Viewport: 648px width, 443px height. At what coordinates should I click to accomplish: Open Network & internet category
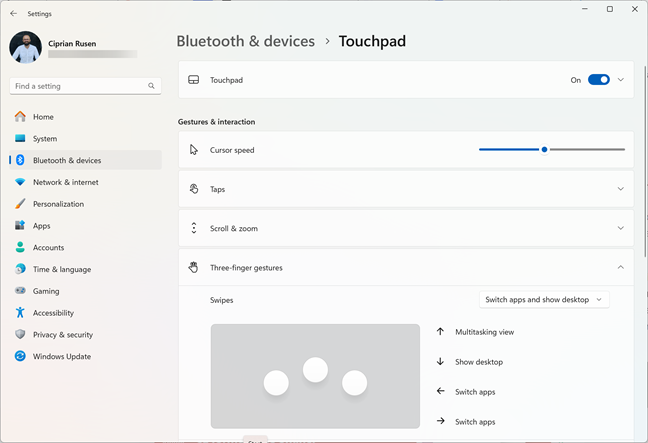coord(86,182)
